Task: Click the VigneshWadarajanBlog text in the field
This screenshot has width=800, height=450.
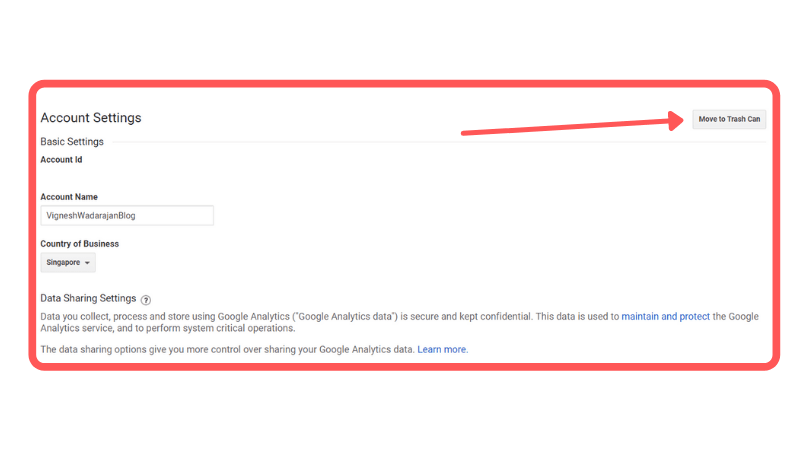Action: 91,215
